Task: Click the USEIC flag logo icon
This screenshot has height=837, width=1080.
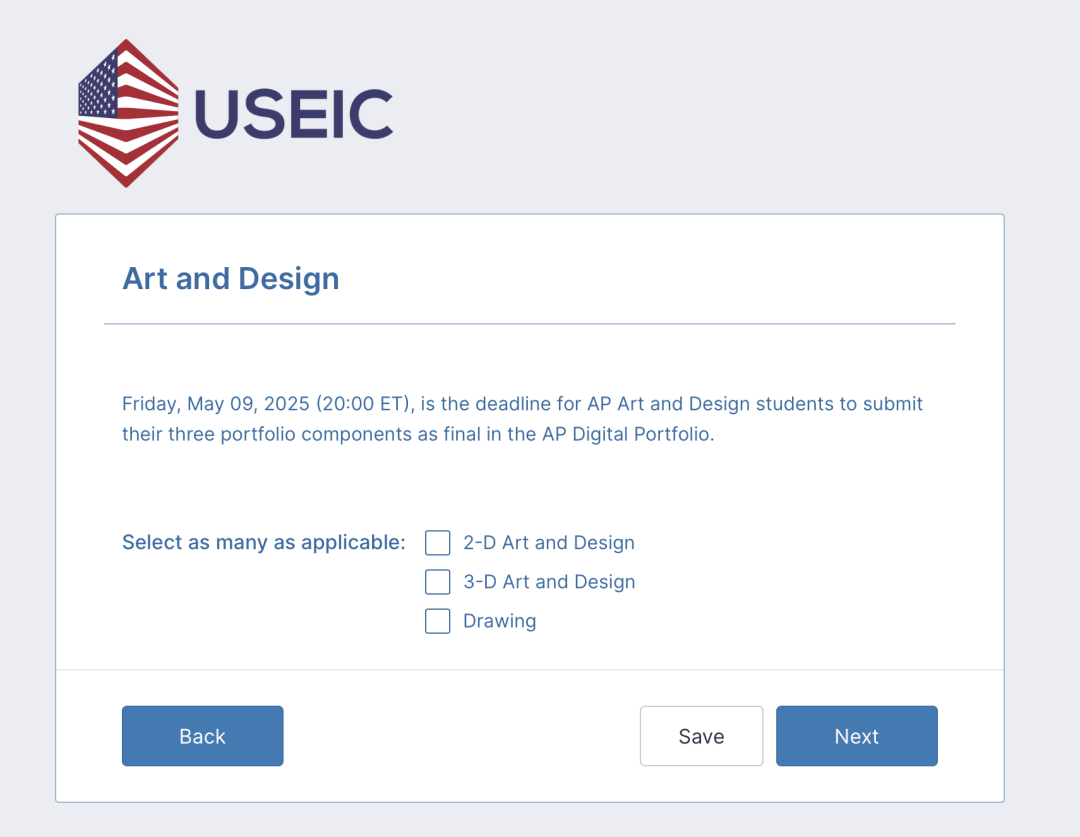Action: (x=128, y=113)
